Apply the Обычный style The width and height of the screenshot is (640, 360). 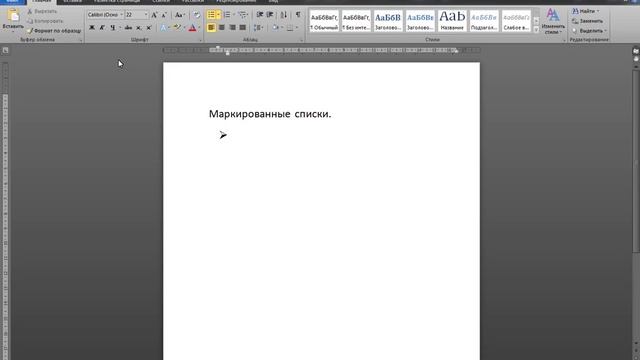pyautogui.click(x=324, y=21)
